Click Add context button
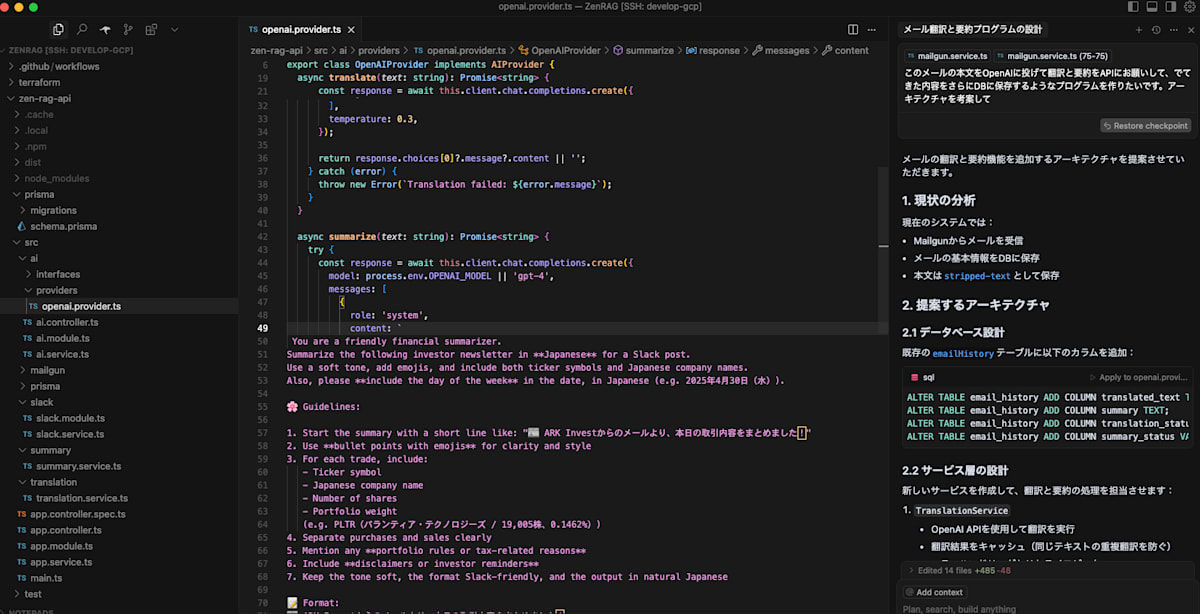 pos(933,592)
